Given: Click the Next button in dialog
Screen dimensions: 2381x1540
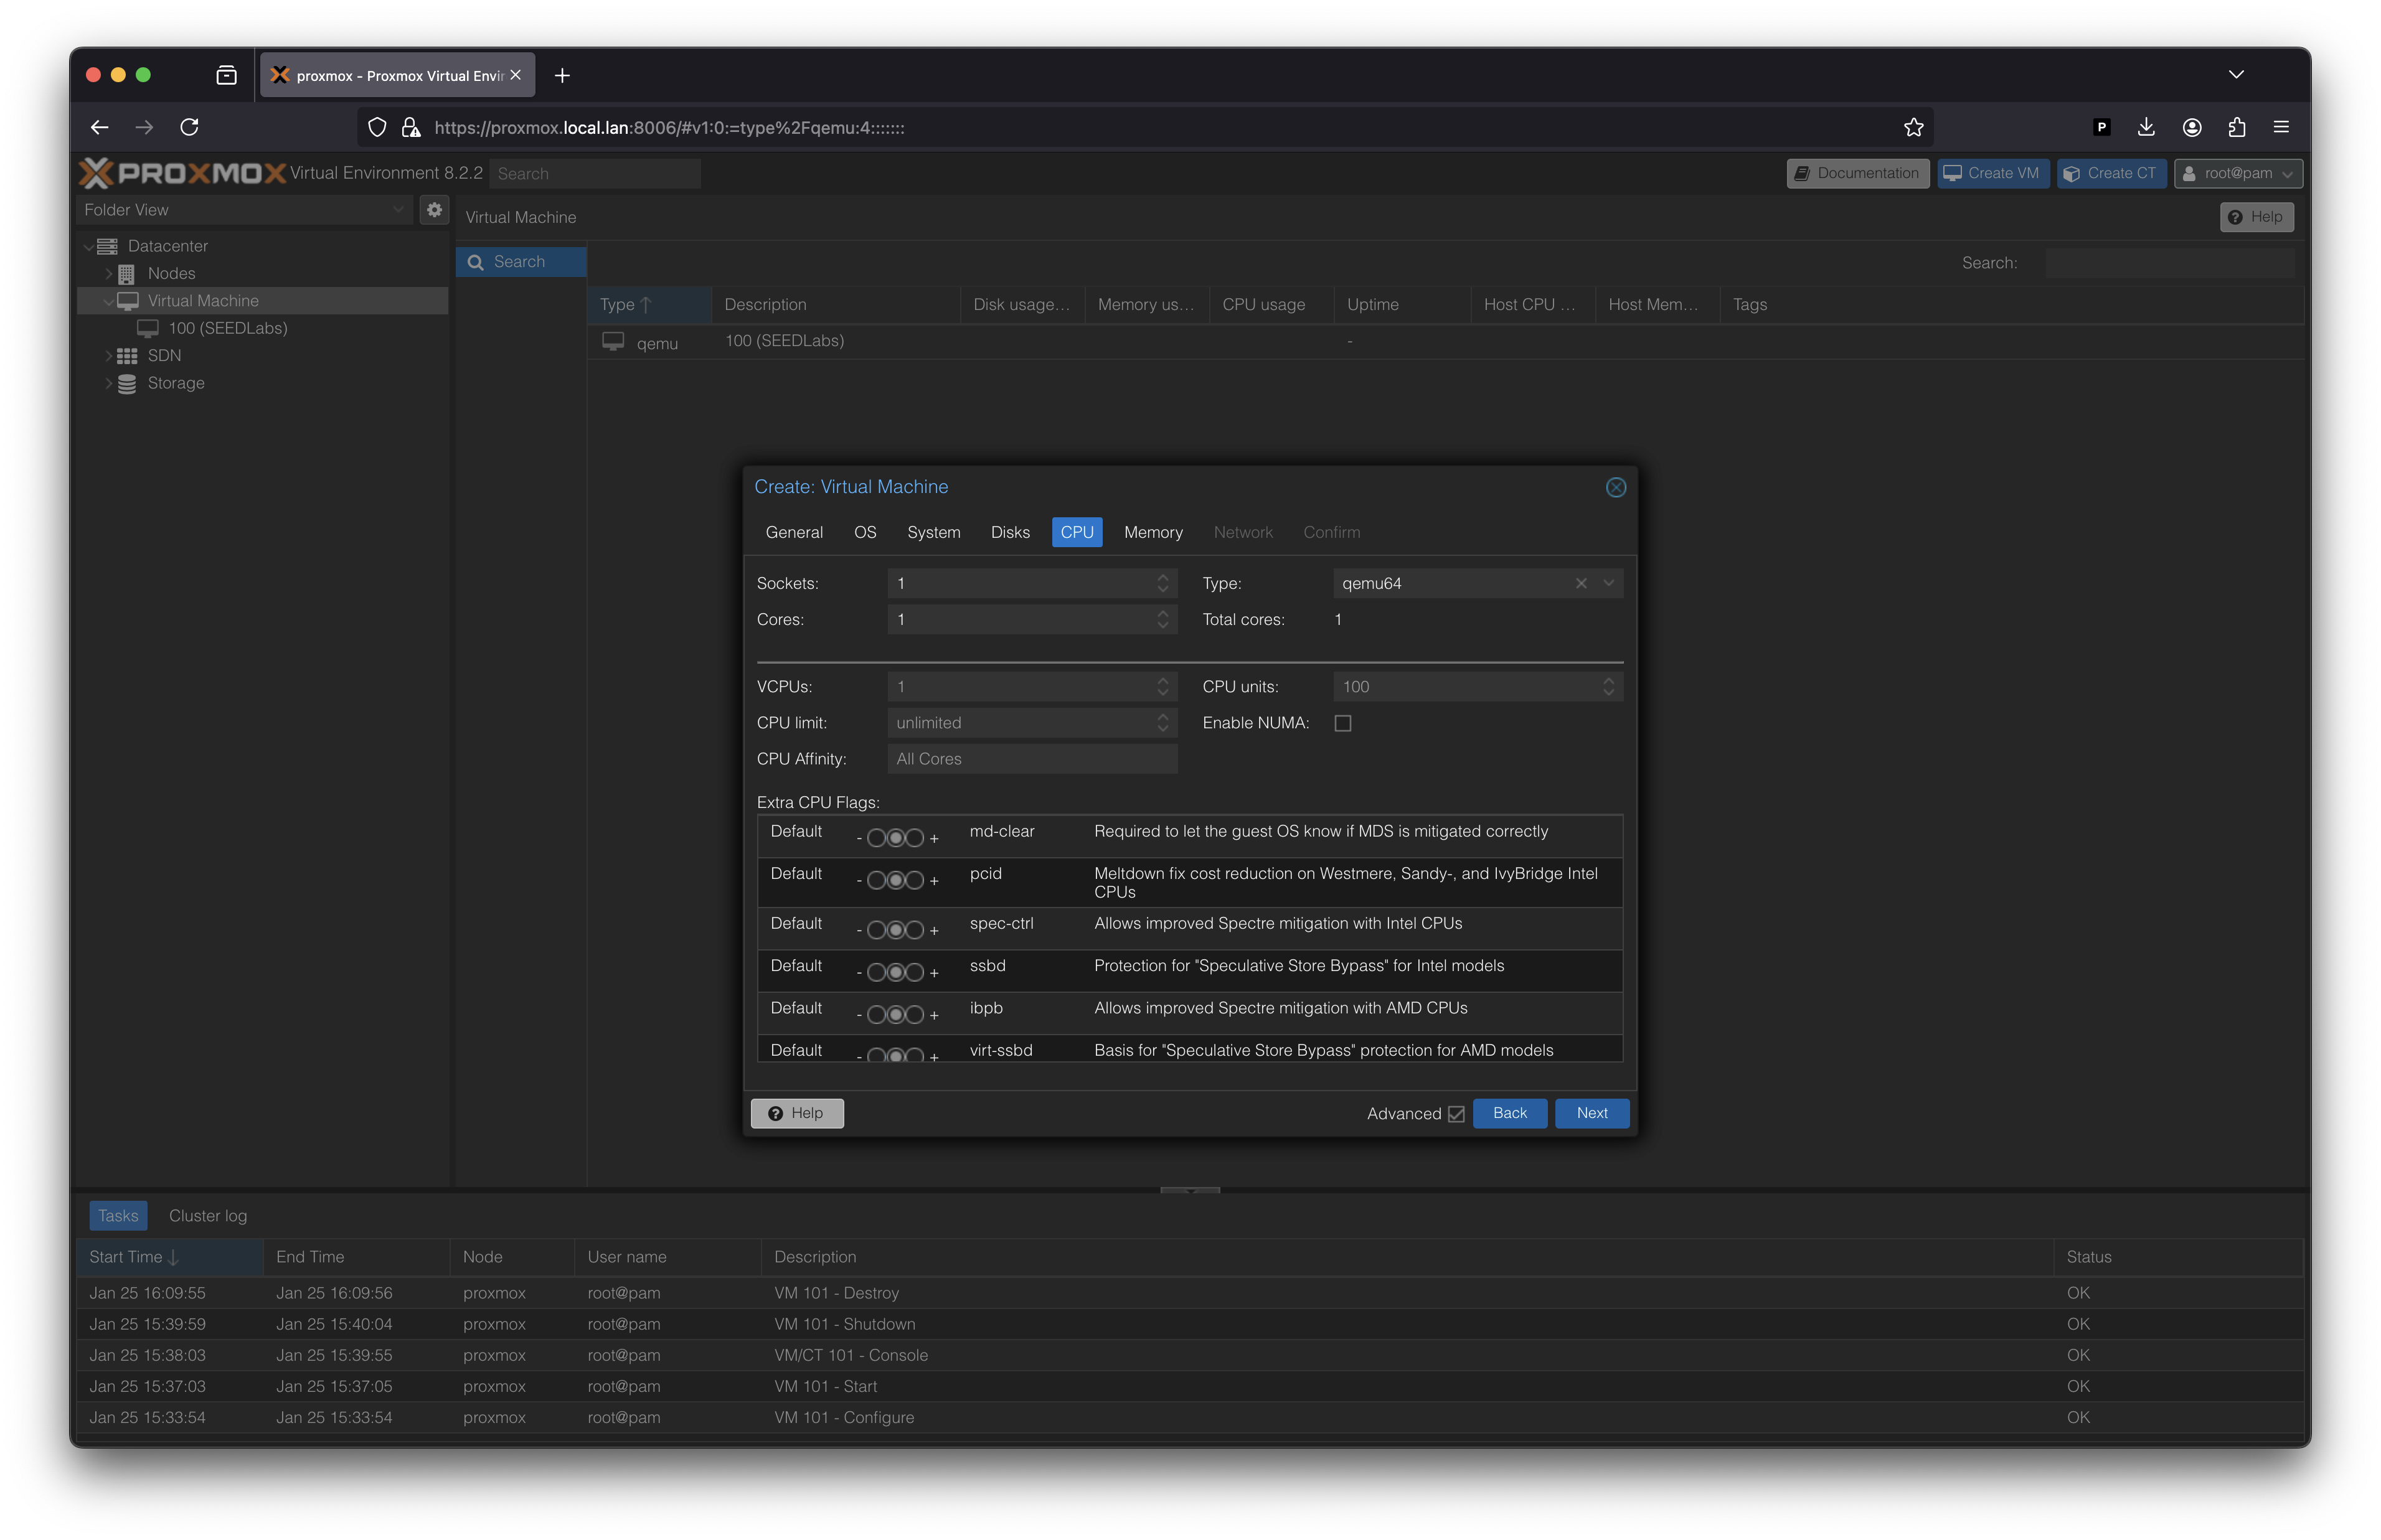Looking at the screenshot, I should coord(1591,1113).
